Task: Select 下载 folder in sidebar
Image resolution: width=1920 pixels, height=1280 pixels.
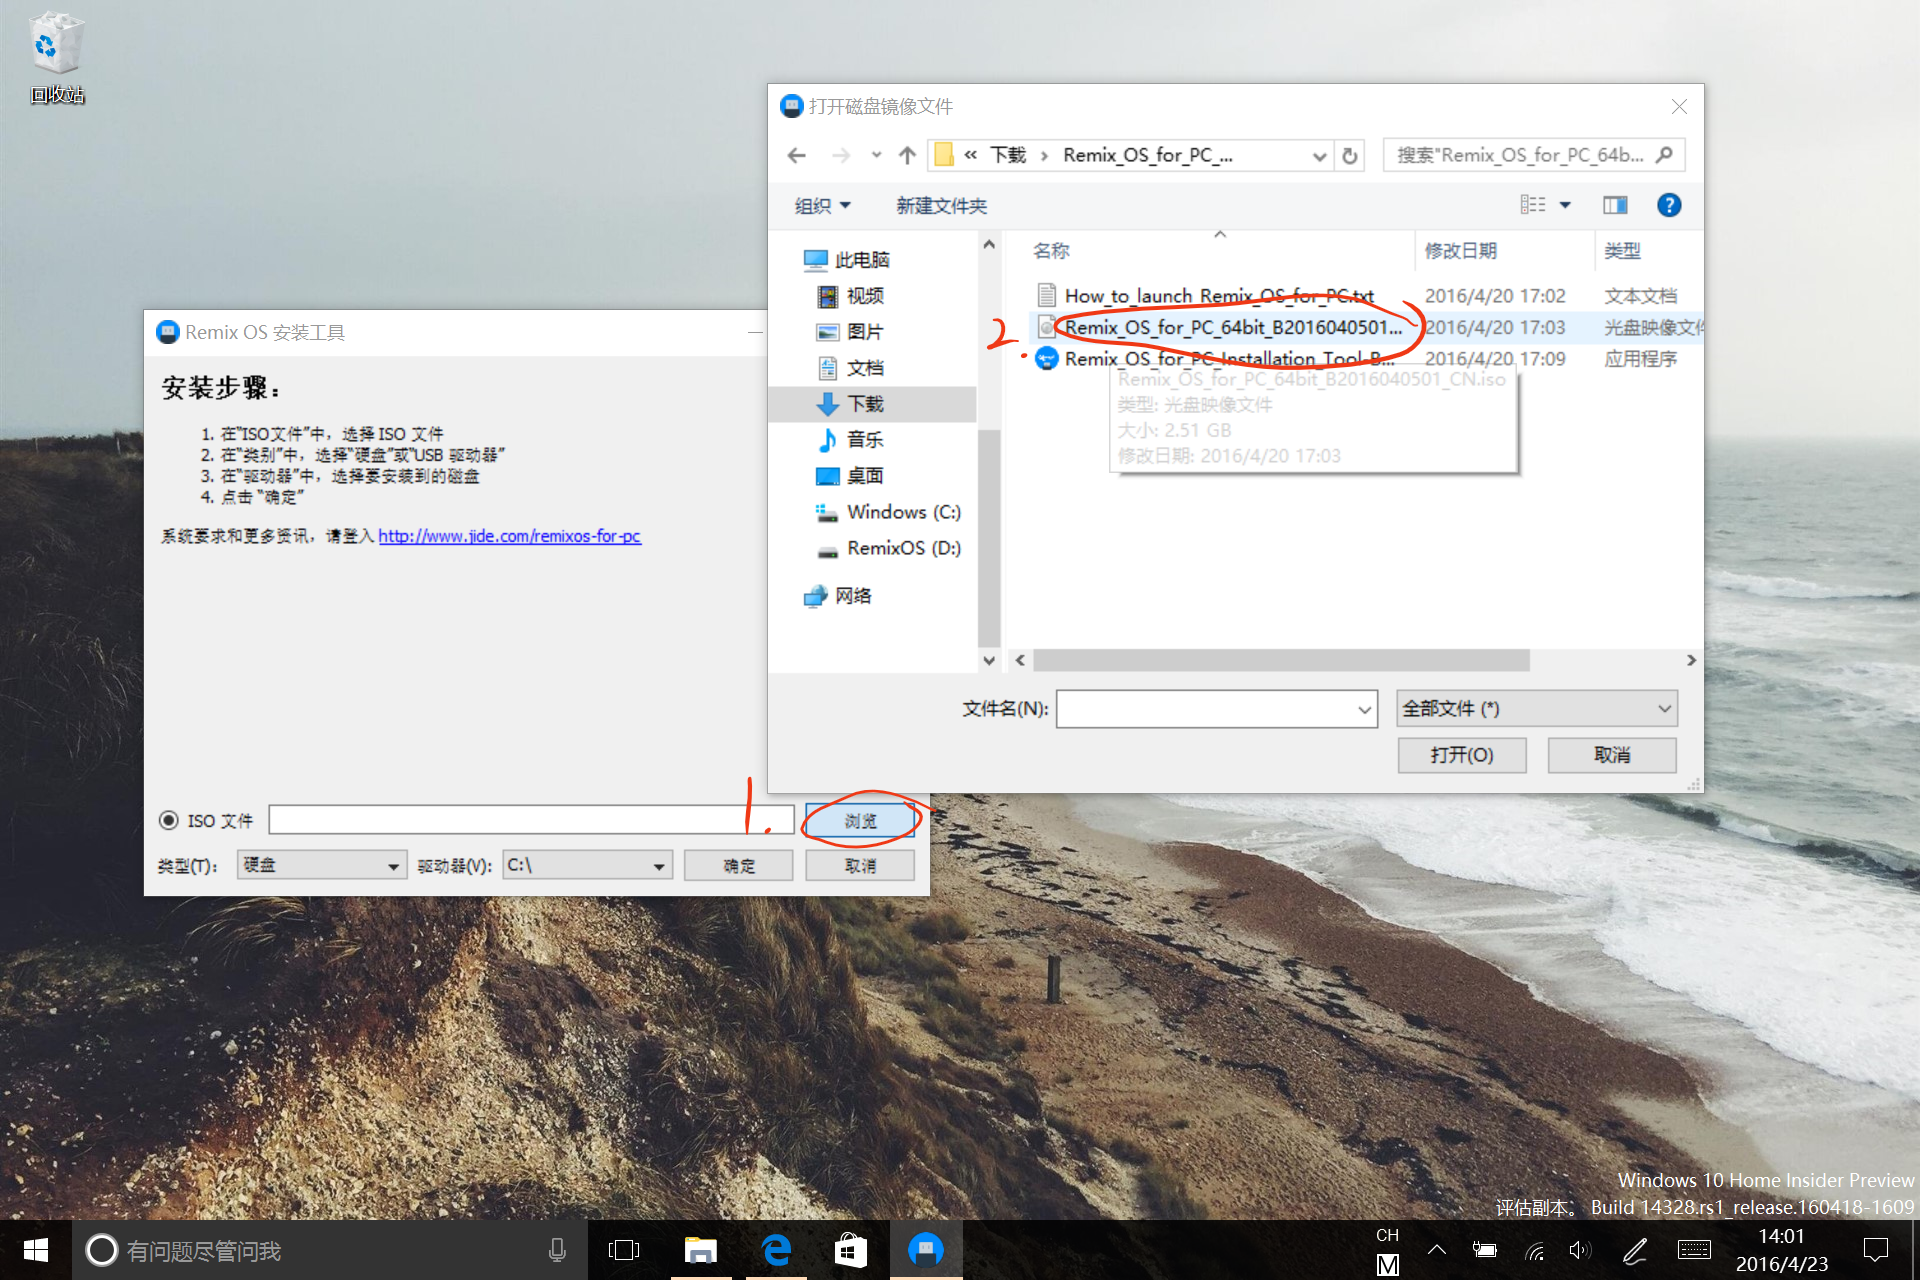Action: 851,404
